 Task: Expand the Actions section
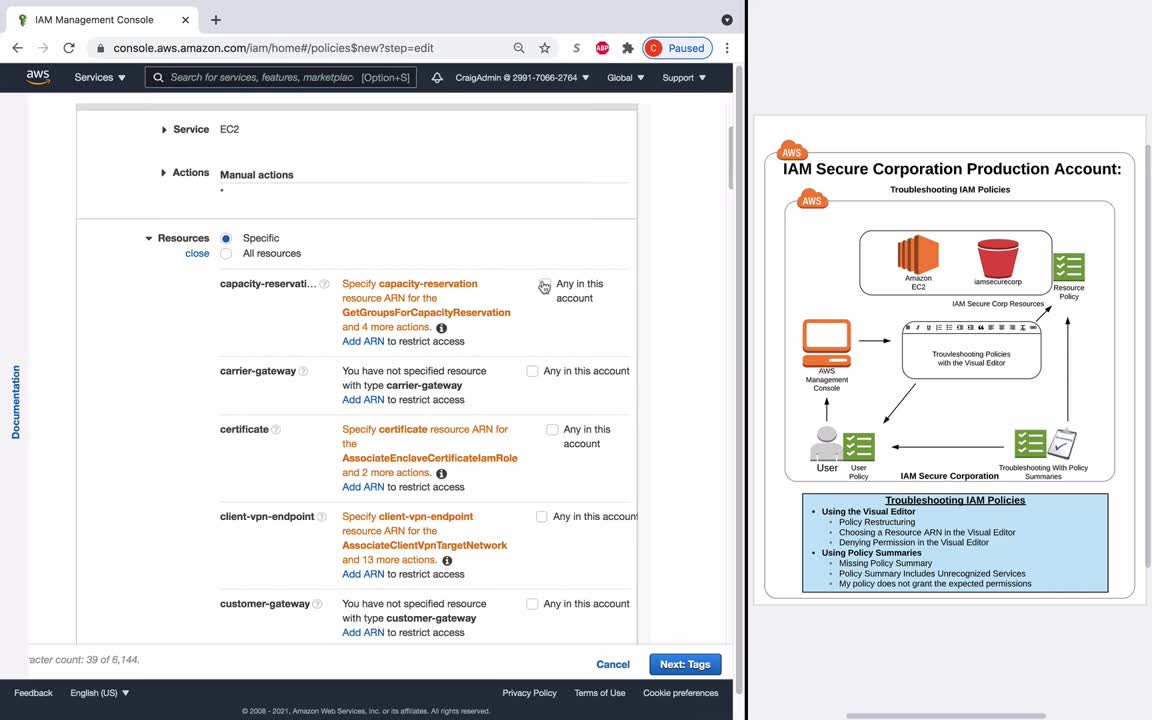point(163,173)
